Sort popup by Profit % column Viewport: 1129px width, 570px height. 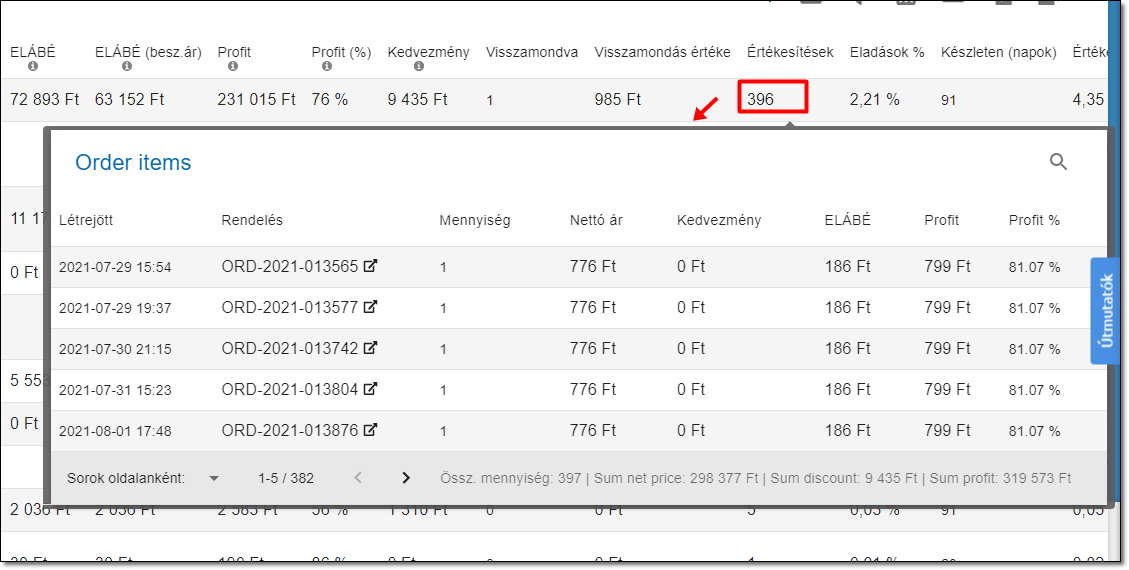1034,220
